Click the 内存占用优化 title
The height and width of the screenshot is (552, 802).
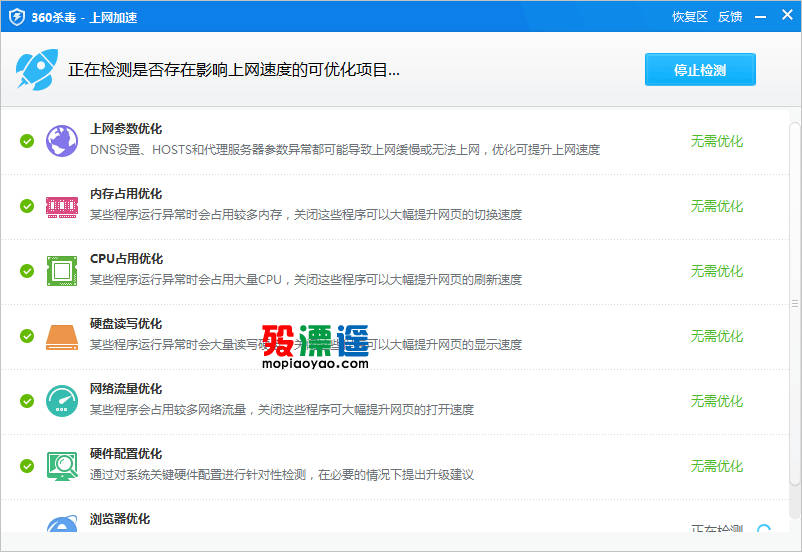126,194
